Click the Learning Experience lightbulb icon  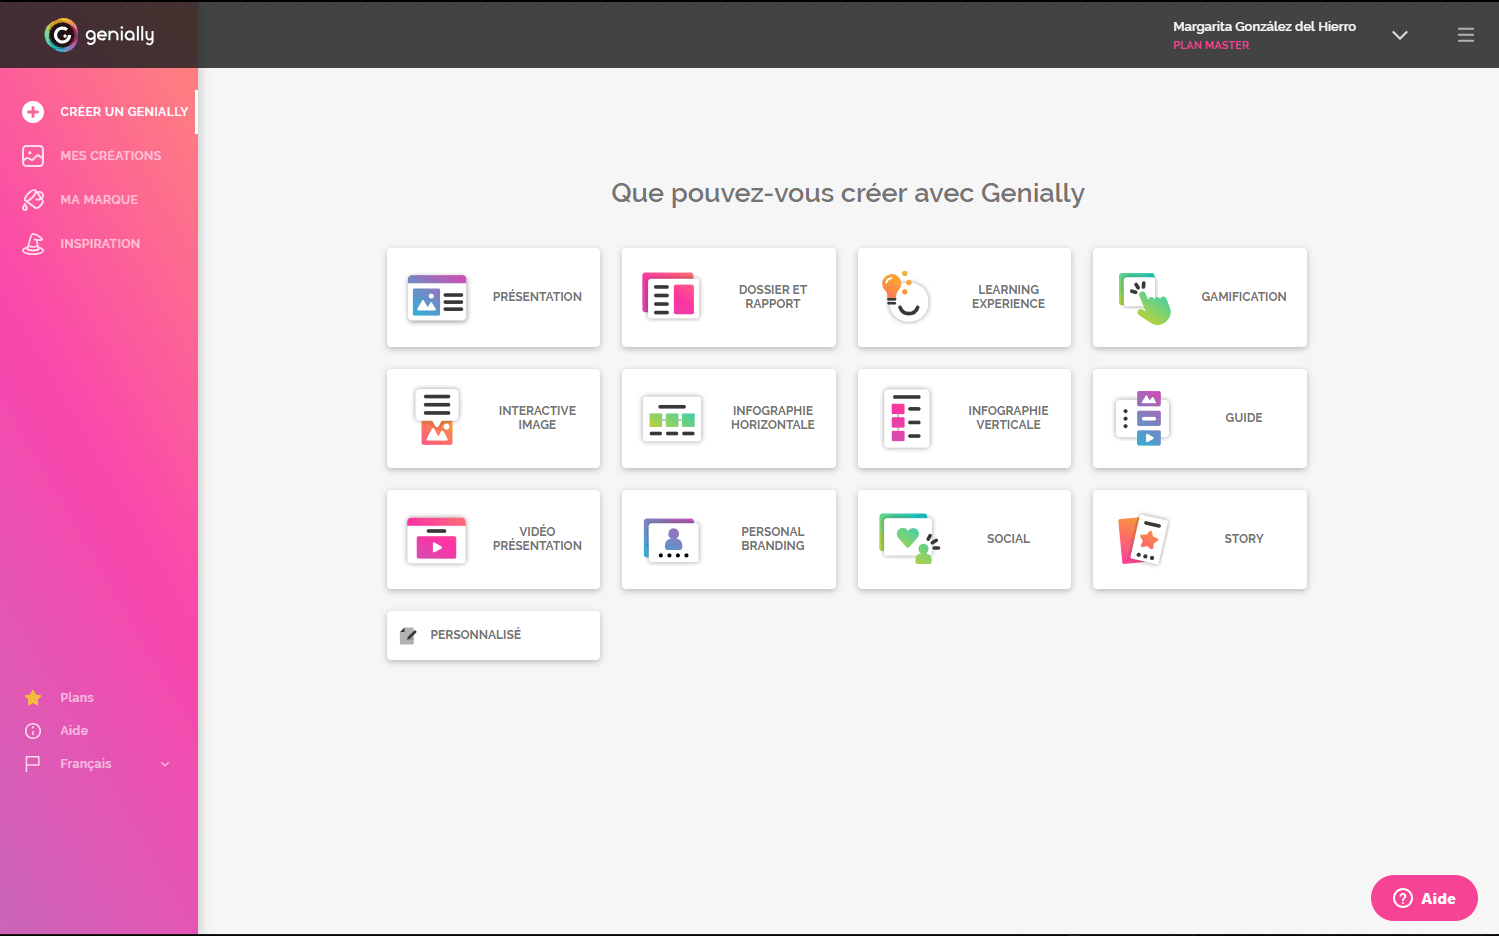tap(906, 297)
